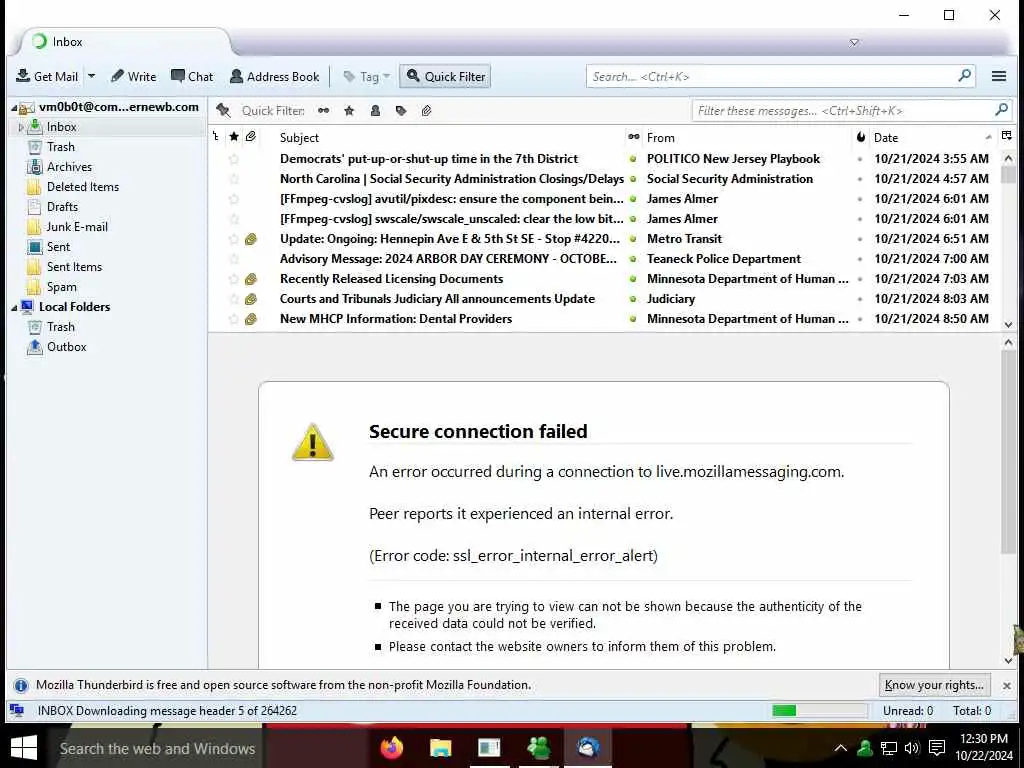Click the Thunderbird taskbar icon
This screenshot has width=1024, height=768.
pos(588,748)
